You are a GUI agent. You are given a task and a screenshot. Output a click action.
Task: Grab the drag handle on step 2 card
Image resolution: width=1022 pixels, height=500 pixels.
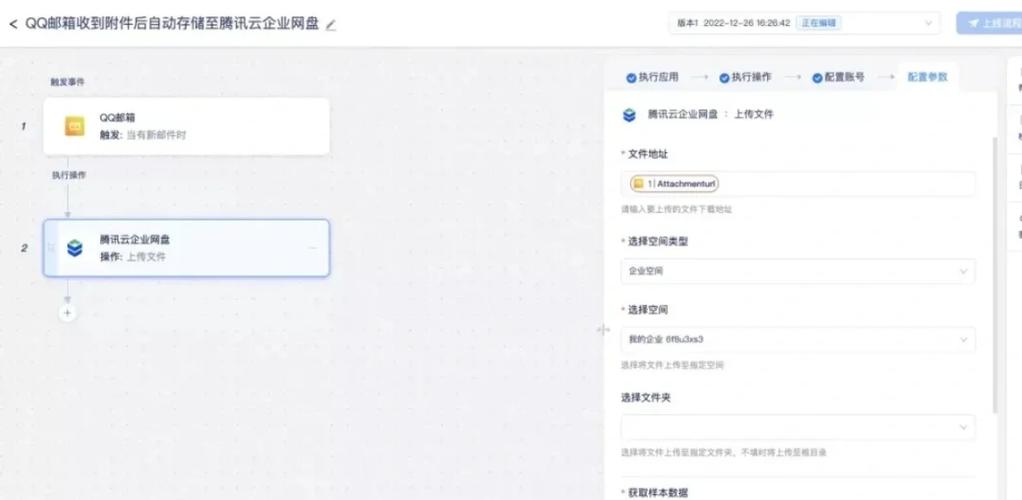pos(51,248)
